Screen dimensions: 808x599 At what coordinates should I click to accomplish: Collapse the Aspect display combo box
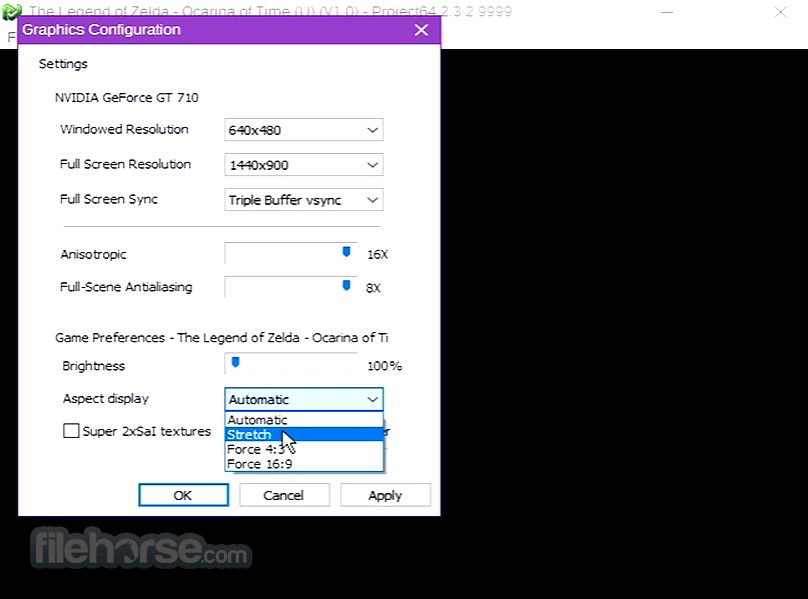(x=304, y=400)
